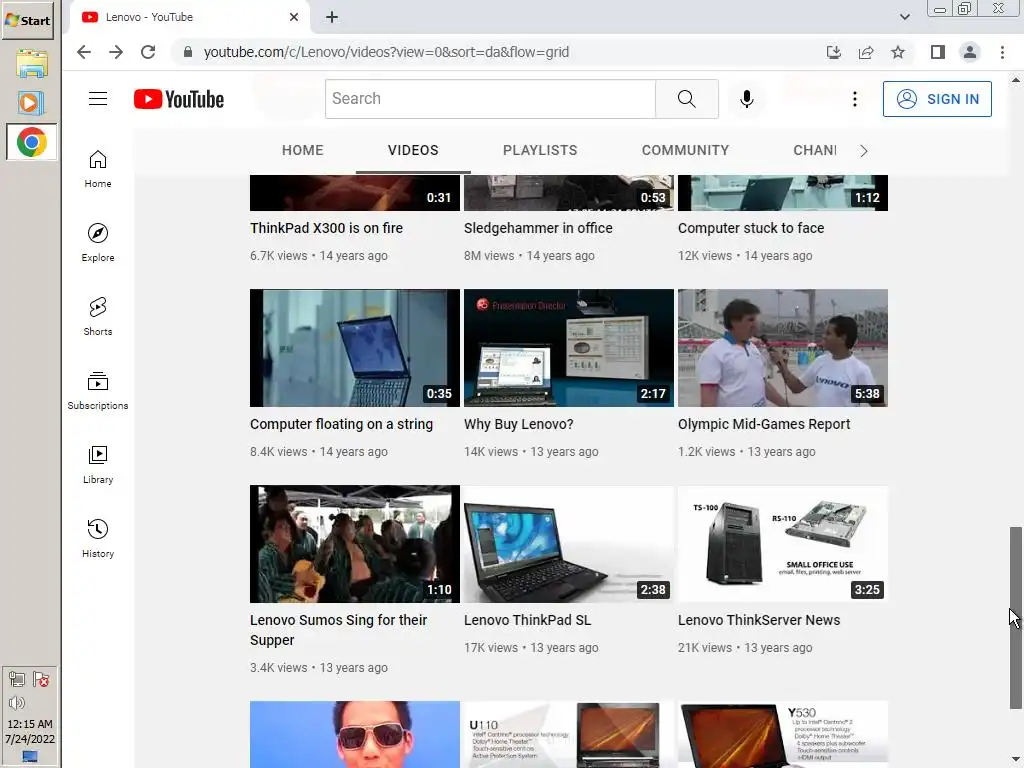Open History in the sidebar
1024x768 pixels.
[x=98, y=538]
